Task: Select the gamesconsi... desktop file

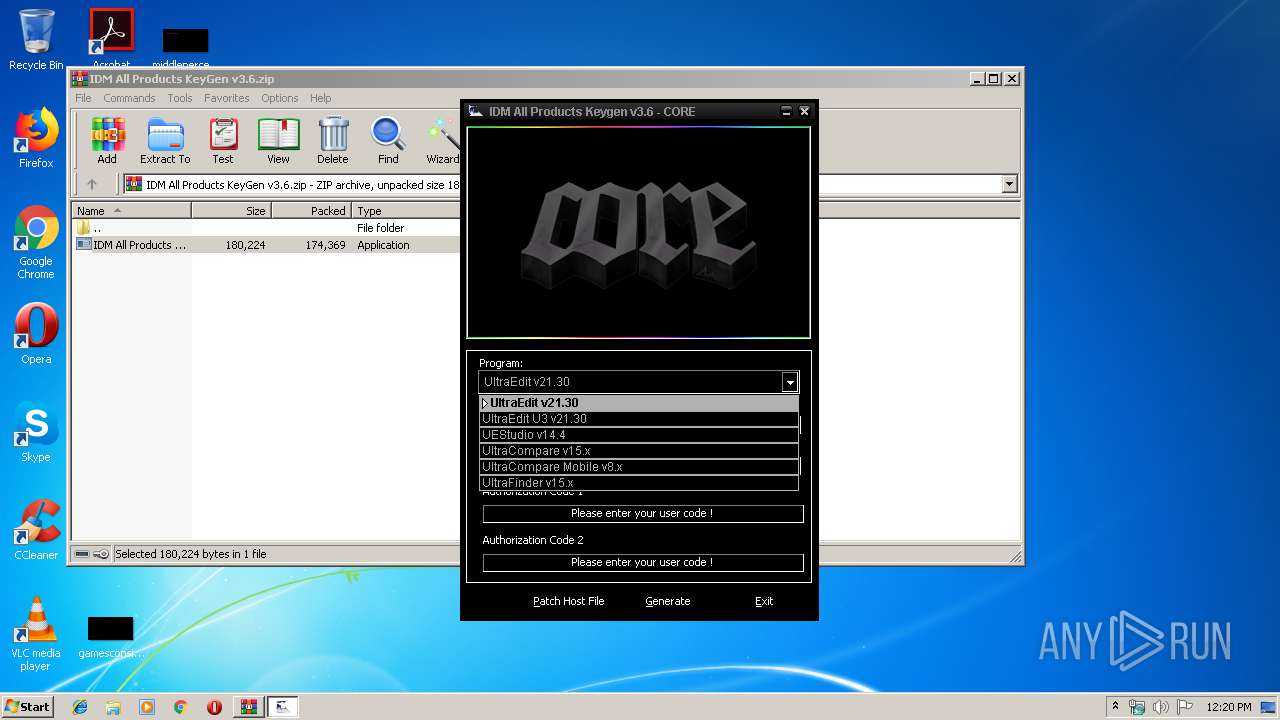Action: click(x=111, y=638)
